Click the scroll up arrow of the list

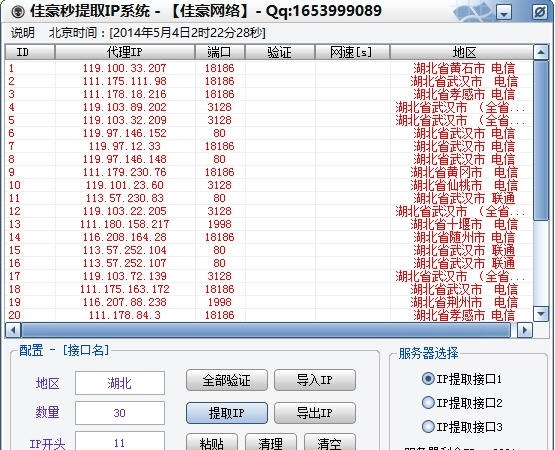(x=540, y=52)
